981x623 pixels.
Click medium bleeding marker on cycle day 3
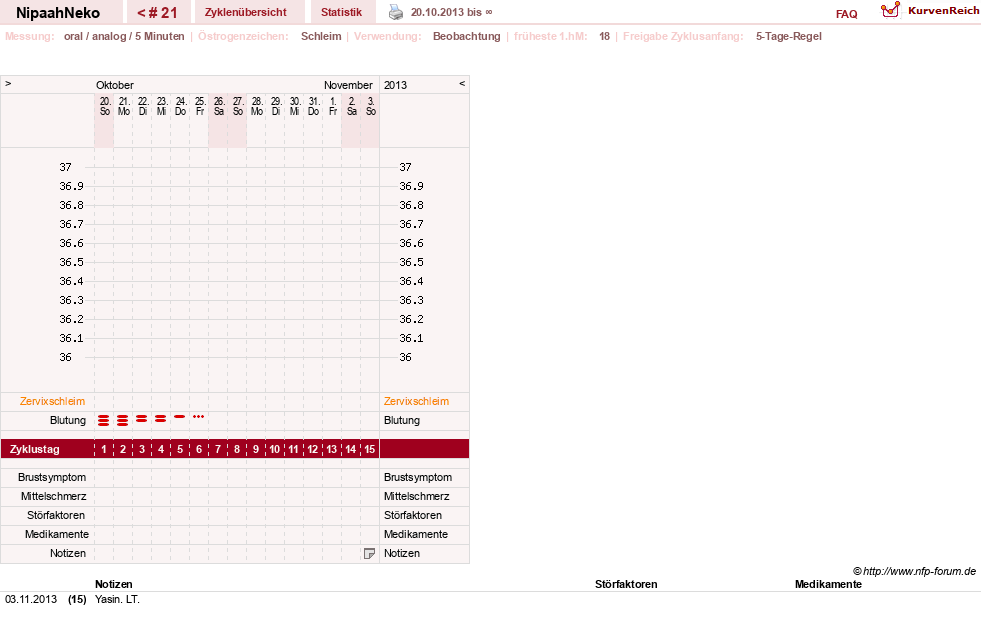(x=142, y=418)
